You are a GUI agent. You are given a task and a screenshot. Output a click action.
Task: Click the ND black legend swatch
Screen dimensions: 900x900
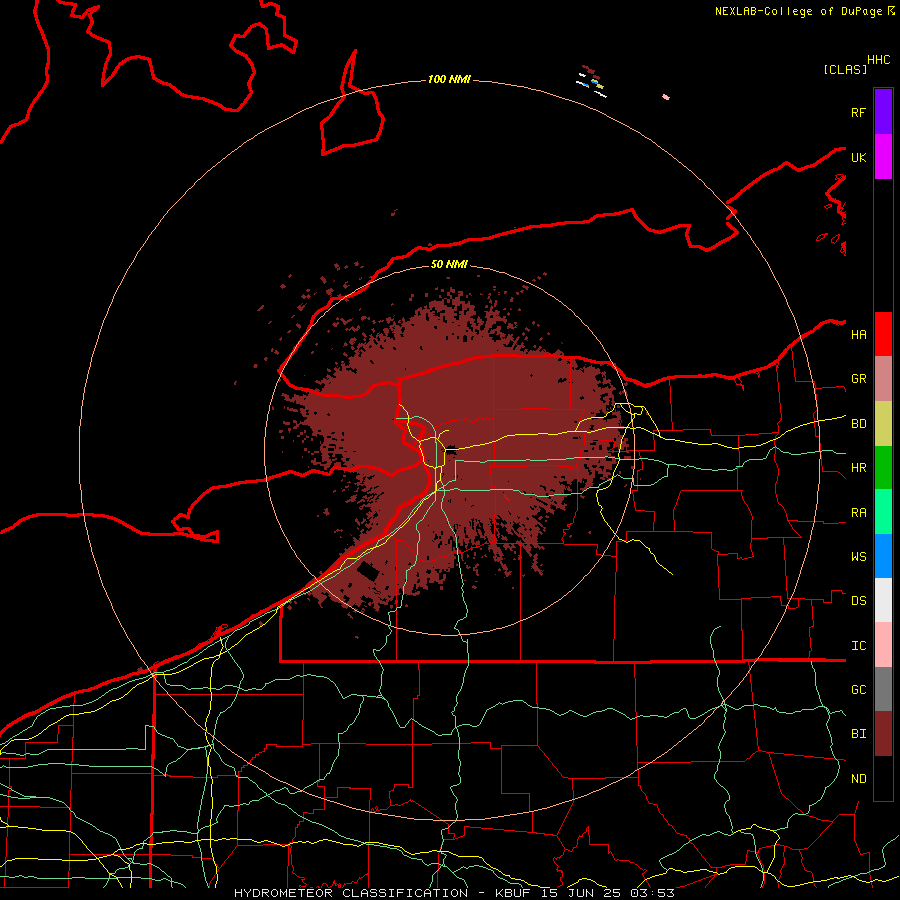883,778
